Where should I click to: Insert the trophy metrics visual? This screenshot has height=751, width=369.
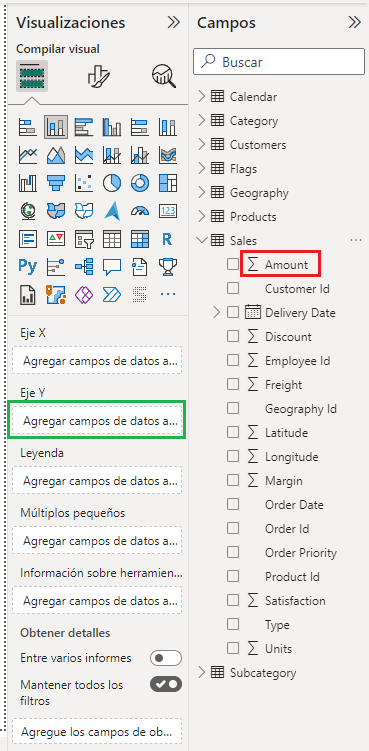click(x=168, y=266)
